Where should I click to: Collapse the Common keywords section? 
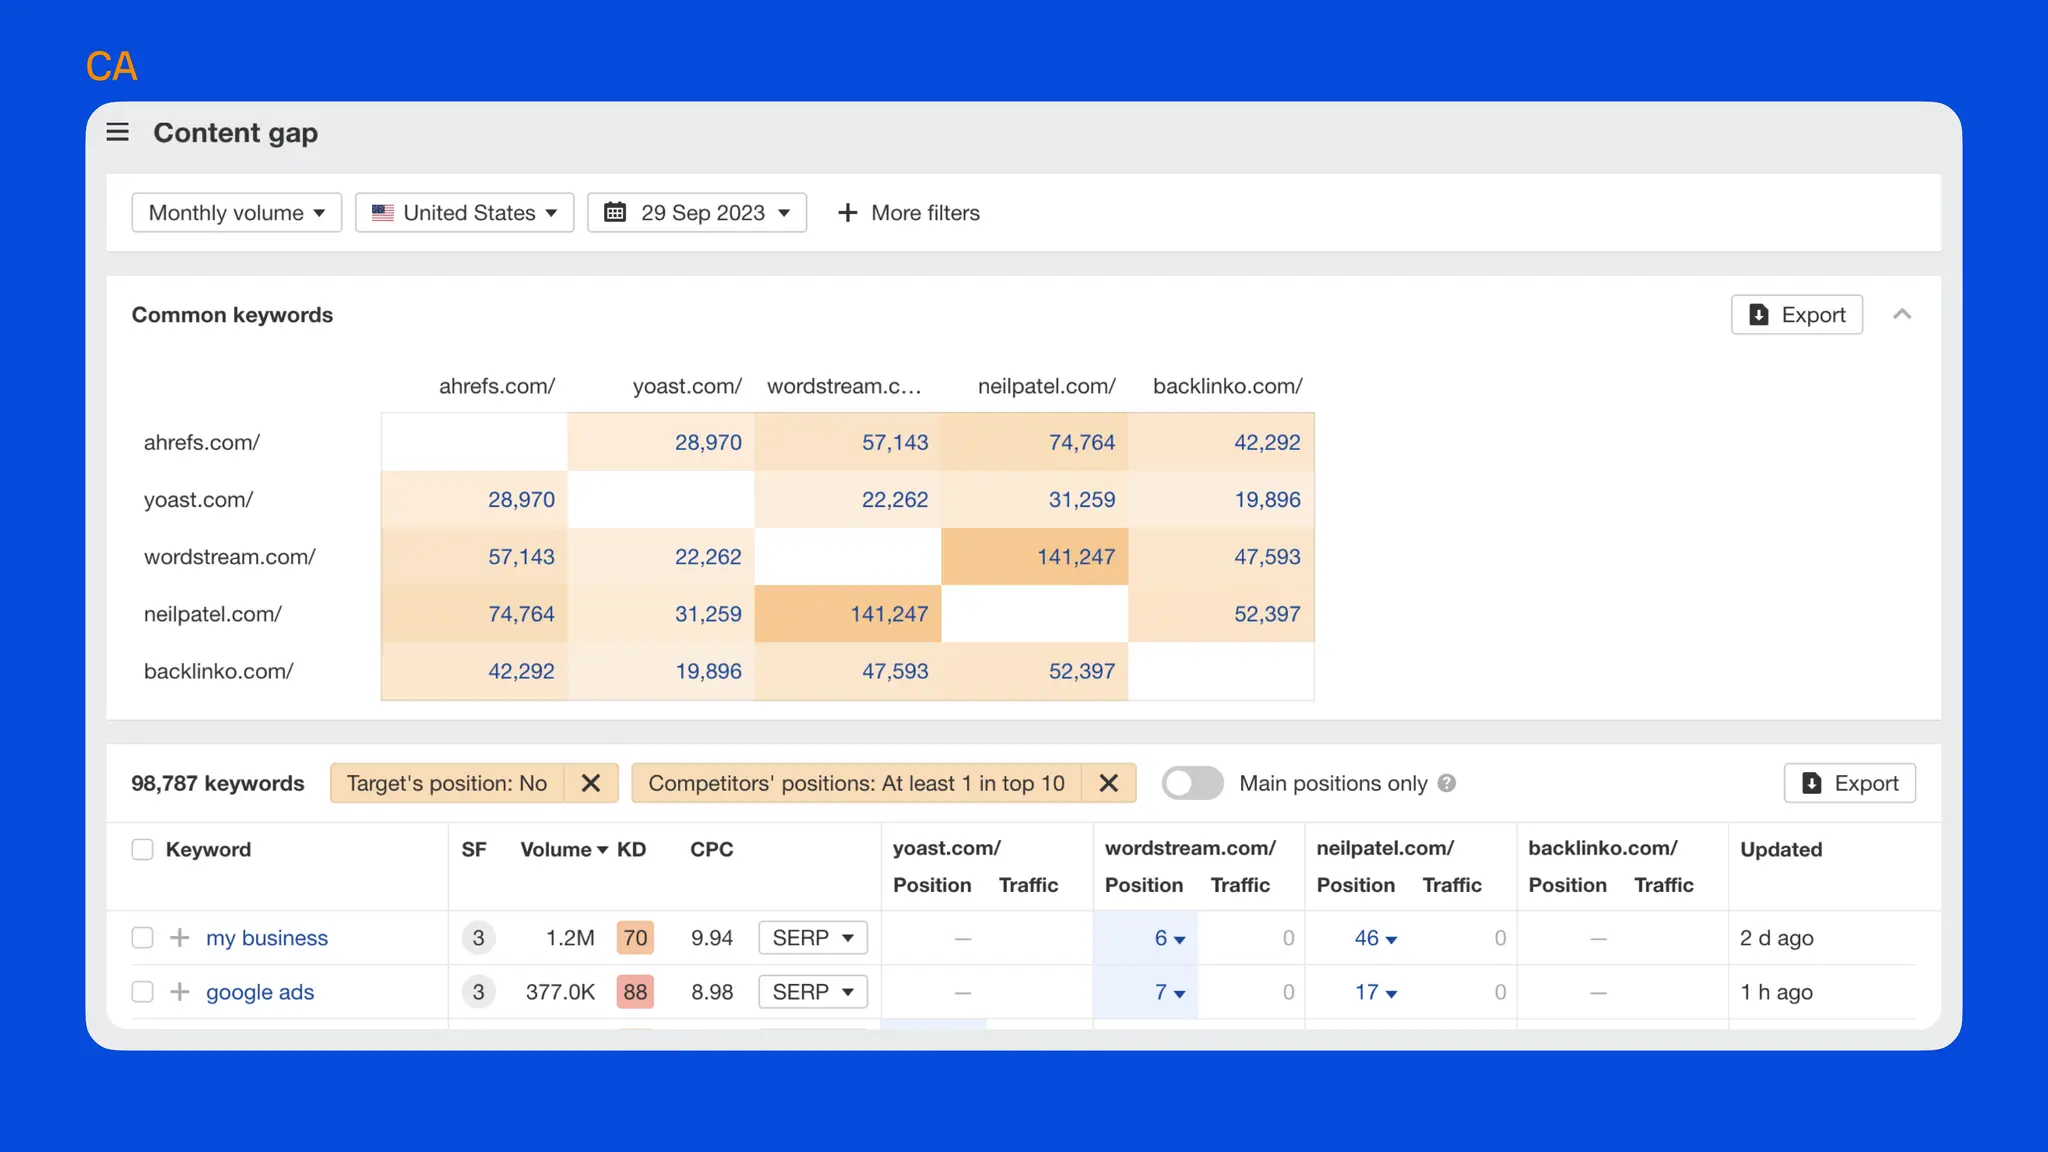1902,315
